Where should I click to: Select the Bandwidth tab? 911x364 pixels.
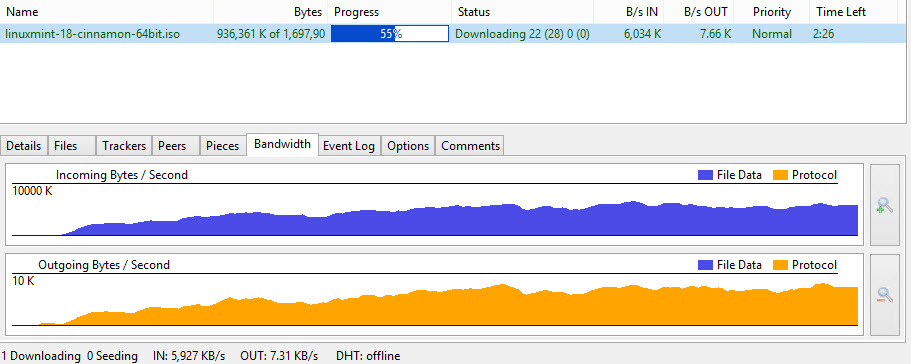[282, 144]
